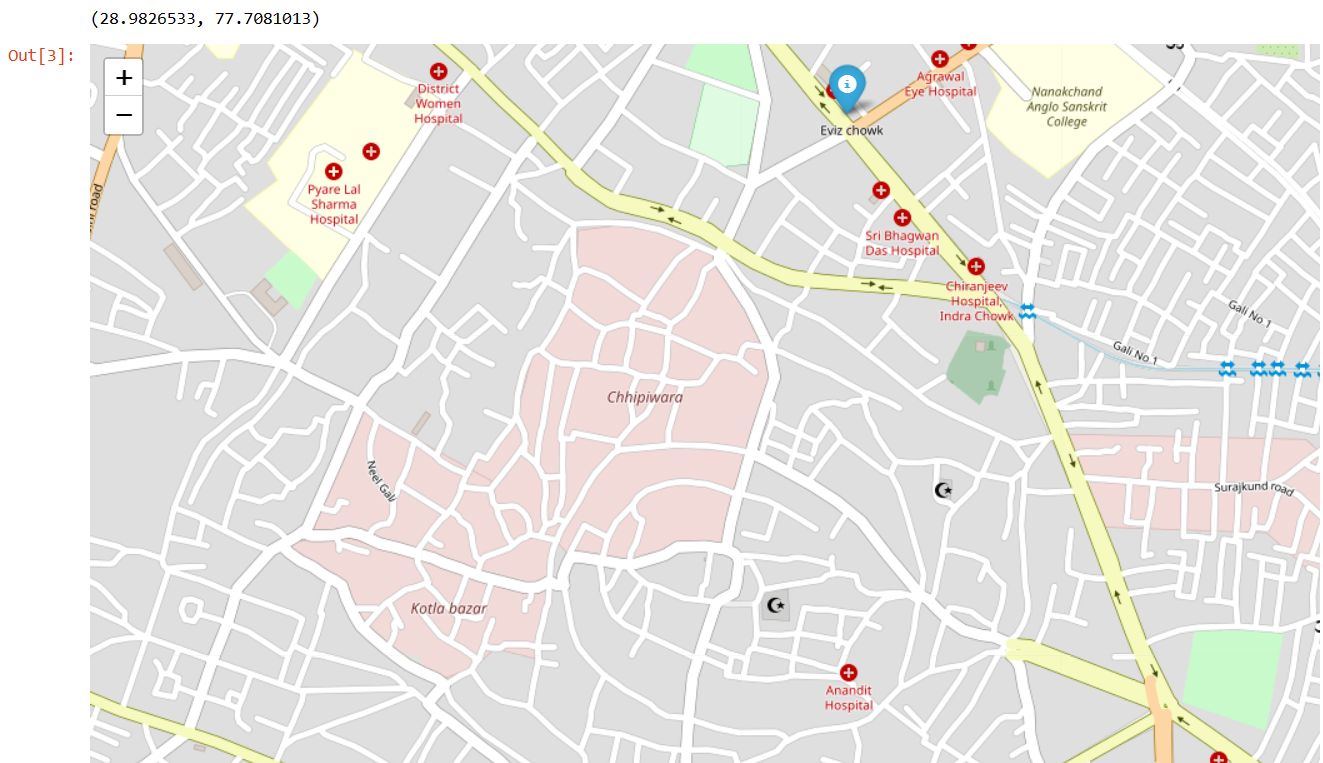Click the mosque crescent icon near Surajkund road
The image size is (1323, 763).
pyautogui.click(x=943, y=490)
